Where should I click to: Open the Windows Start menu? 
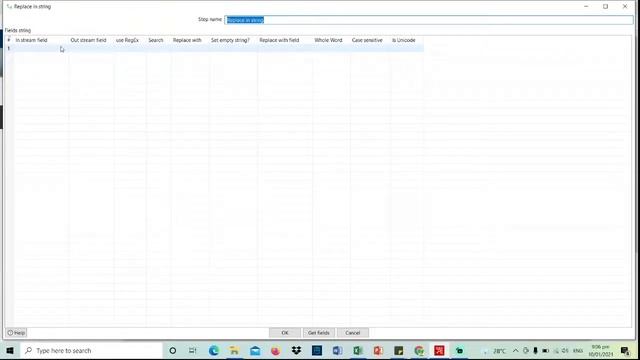10,351
